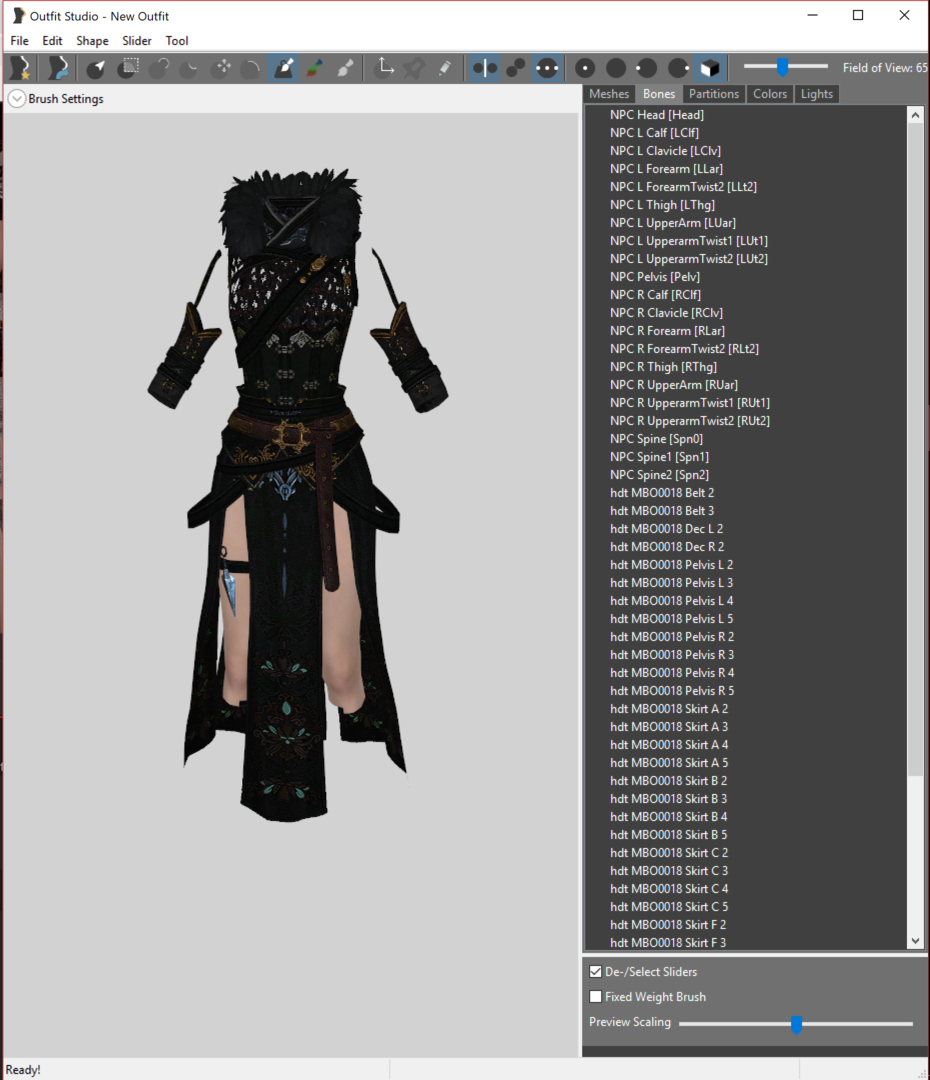The width and height of the screenshot is (930, 1080).
Task: Select bone 'hdt MBO0018 Belt 2'
Action: (x=662, y=492)
